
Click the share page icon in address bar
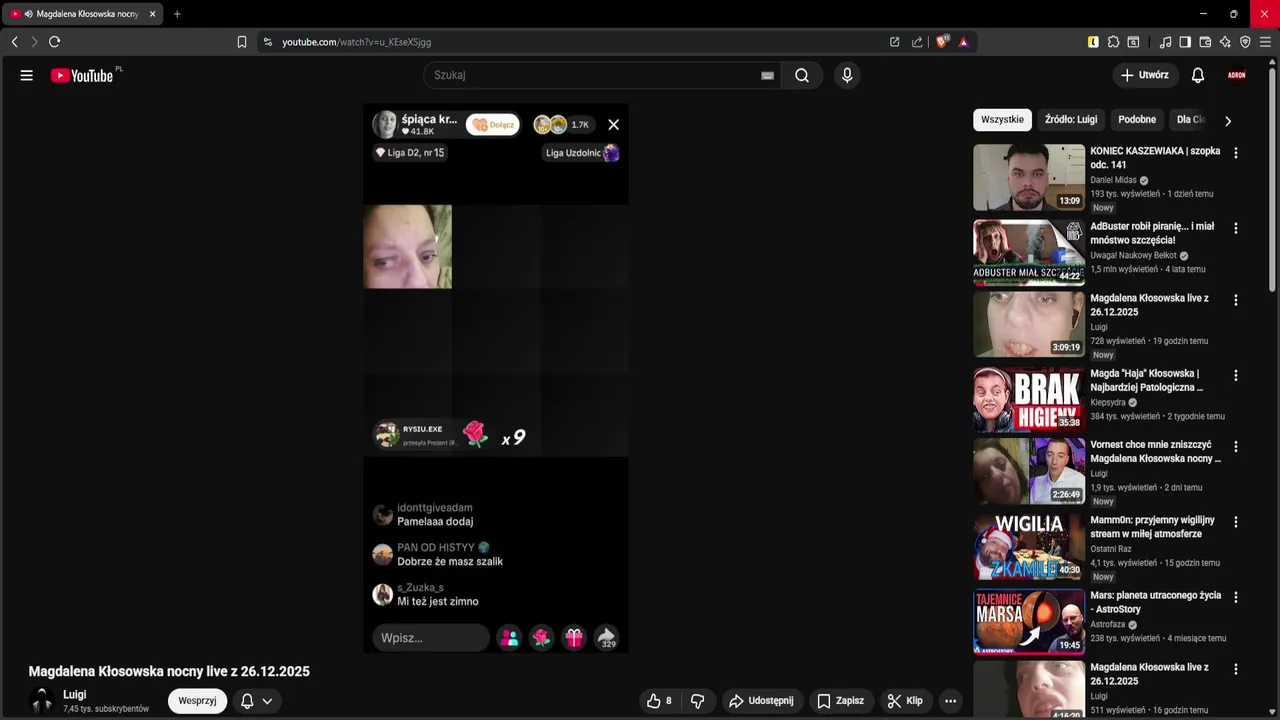(917, 42)
